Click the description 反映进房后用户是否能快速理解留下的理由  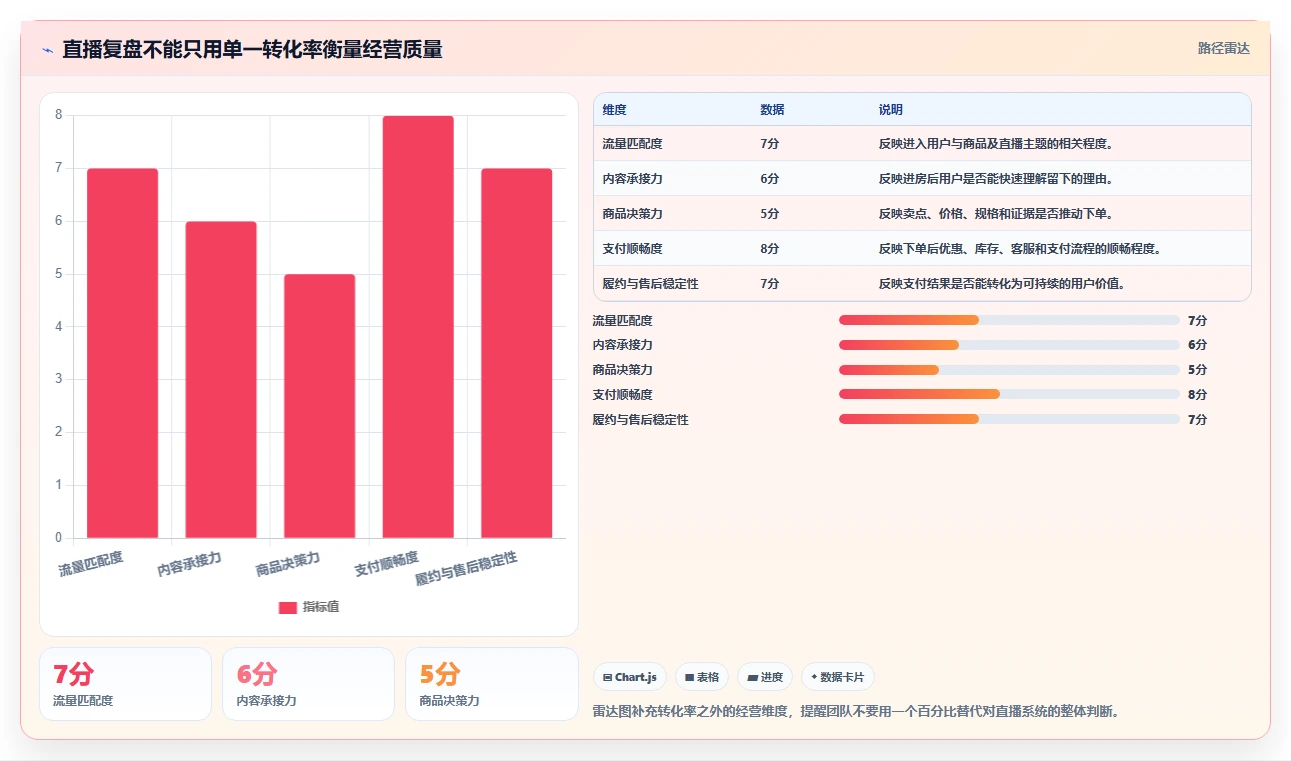coord(997,179)
